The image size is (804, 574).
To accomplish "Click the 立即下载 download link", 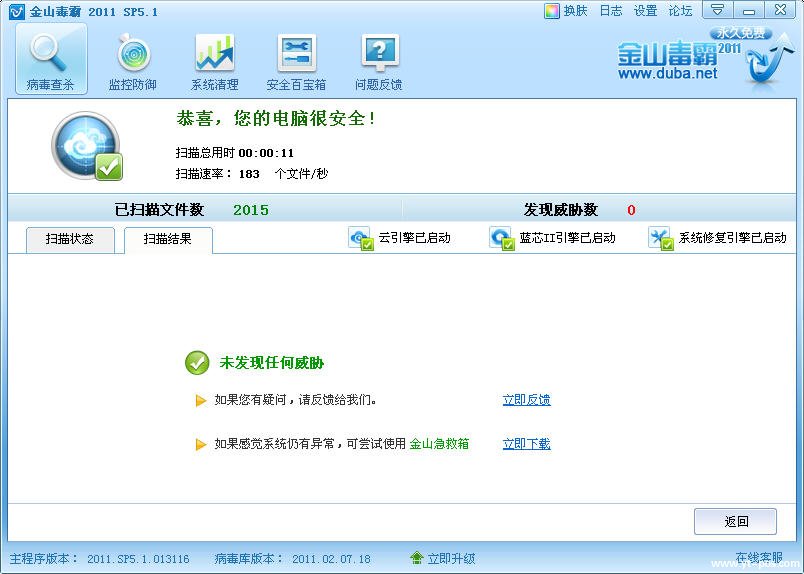I will tap(526, 444).
